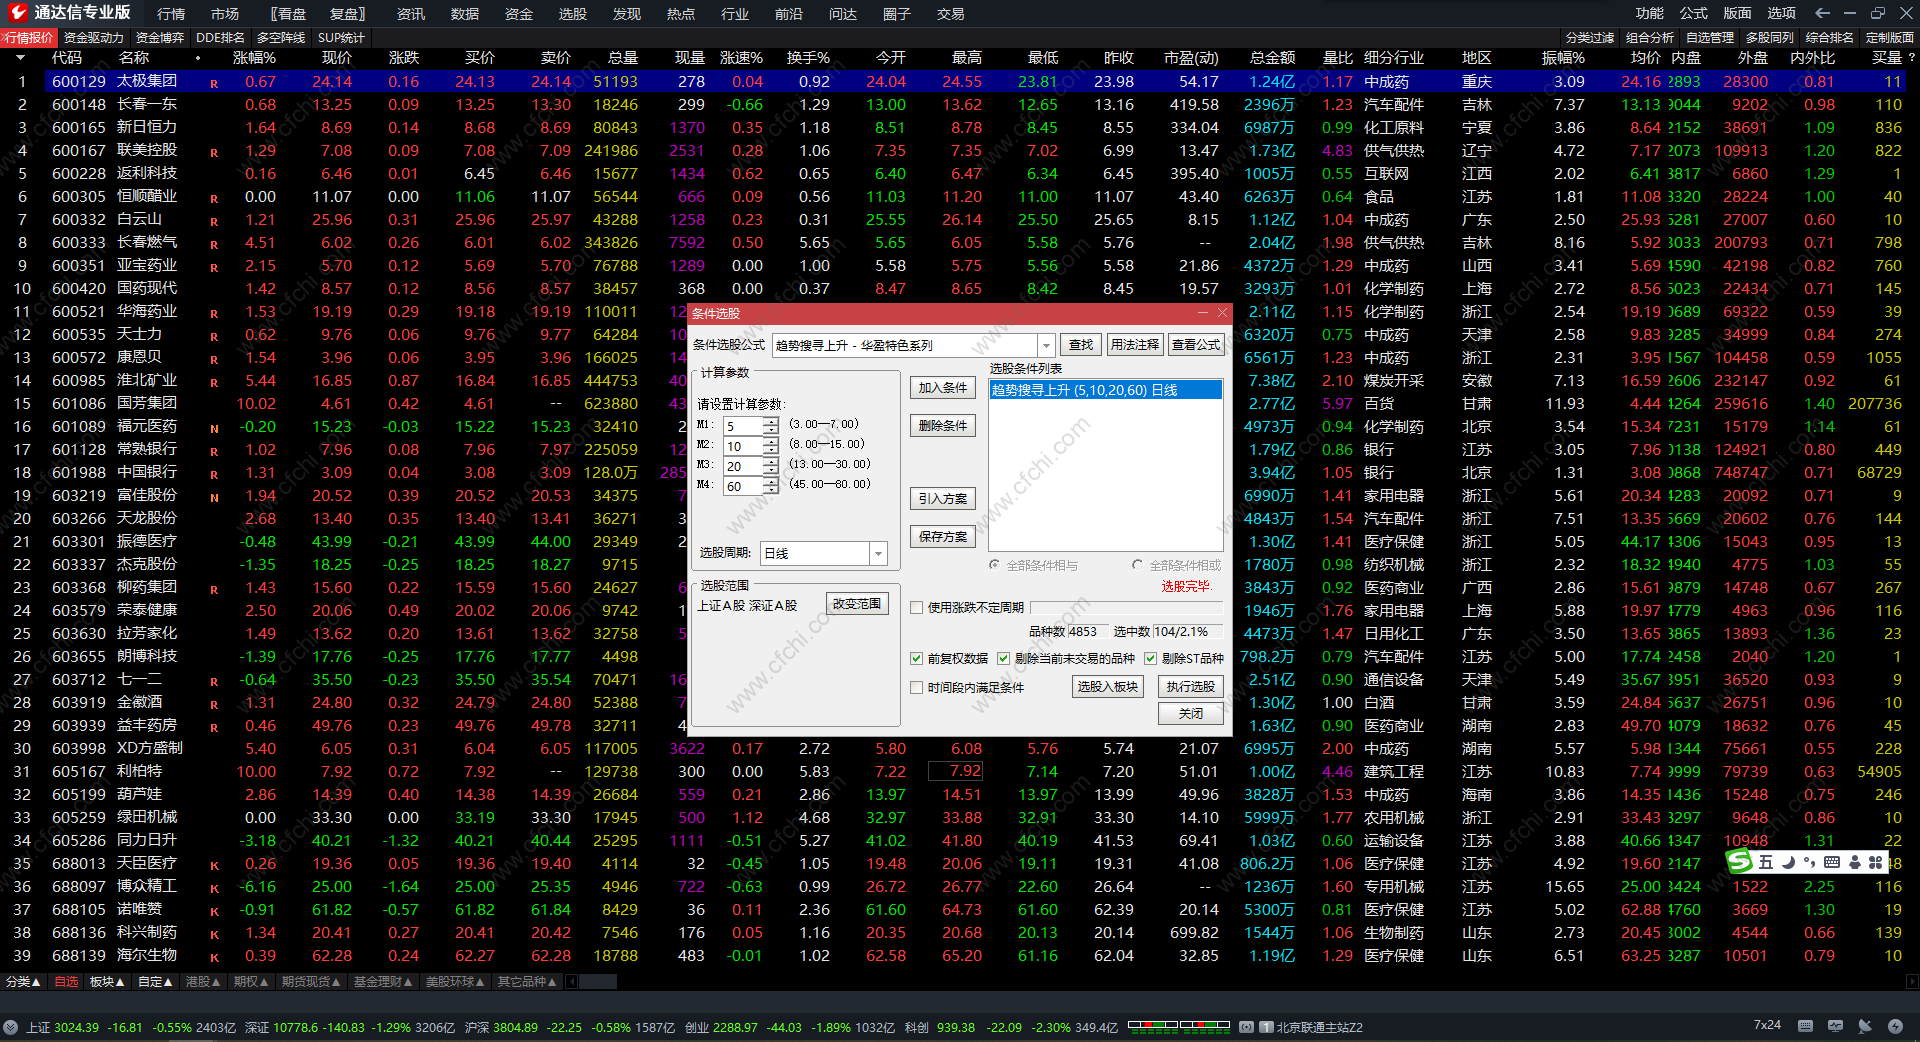Expand the 条件选股公式 dropdown

tap(1046, 345)
